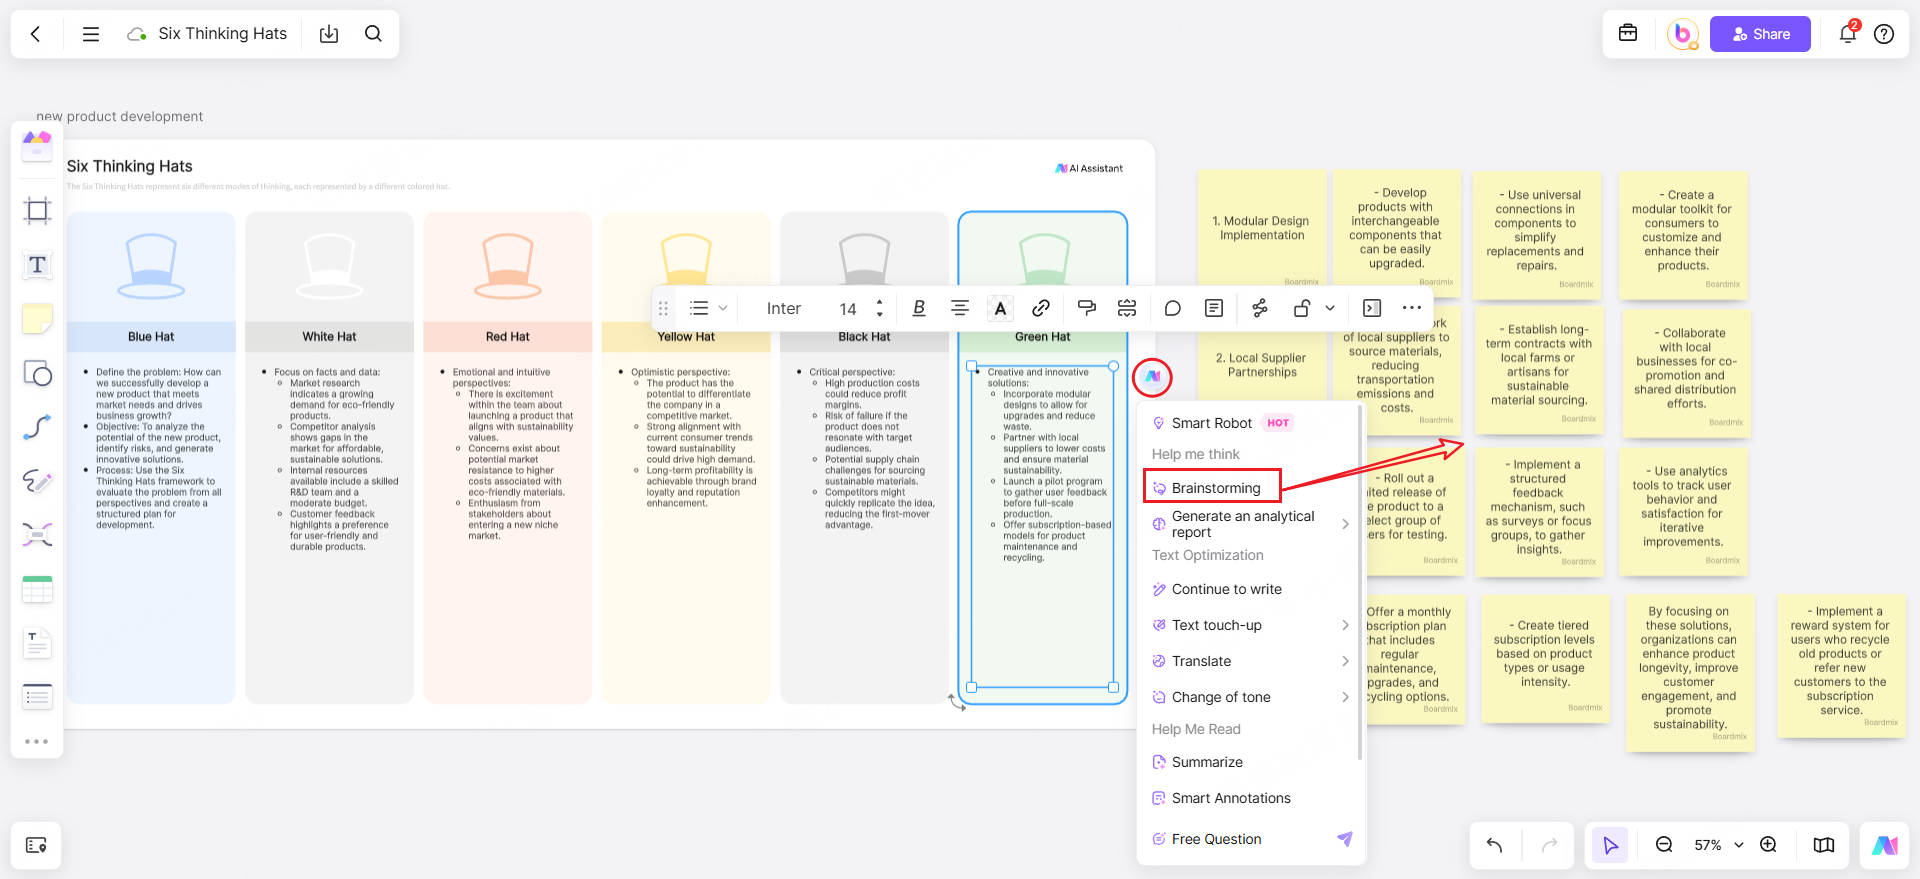Select the Connector line tool
The image size is (1920, 879).
tap(37, 428)
